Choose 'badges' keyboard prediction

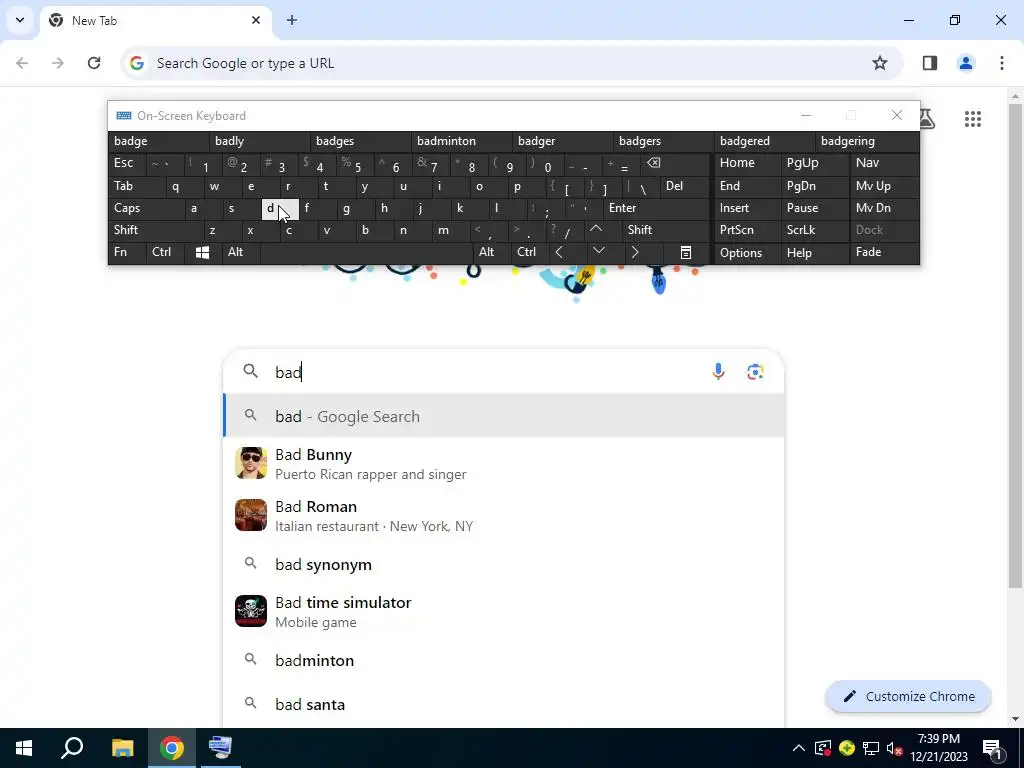tap(361, 141)
